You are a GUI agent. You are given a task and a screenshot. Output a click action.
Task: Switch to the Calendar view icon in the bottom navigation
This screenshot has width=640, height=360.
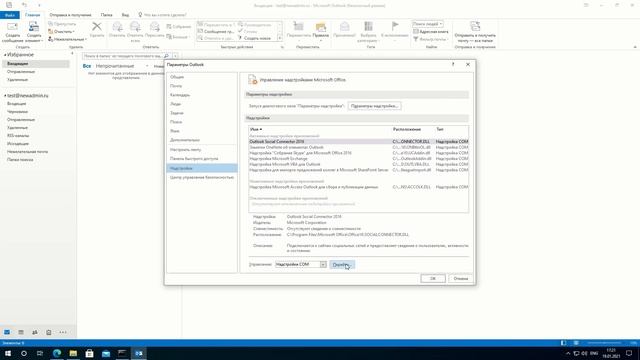(21, 332)
